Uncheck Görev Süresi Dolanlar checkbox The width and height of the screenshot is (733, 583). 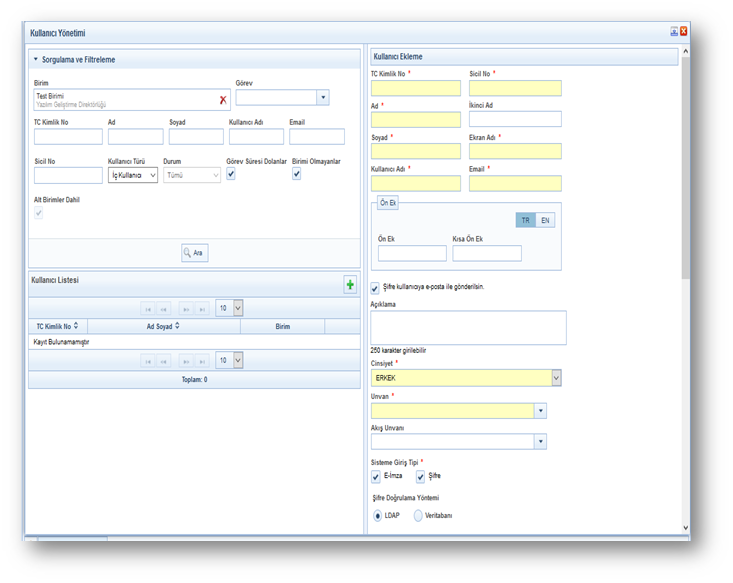point(231,174)
